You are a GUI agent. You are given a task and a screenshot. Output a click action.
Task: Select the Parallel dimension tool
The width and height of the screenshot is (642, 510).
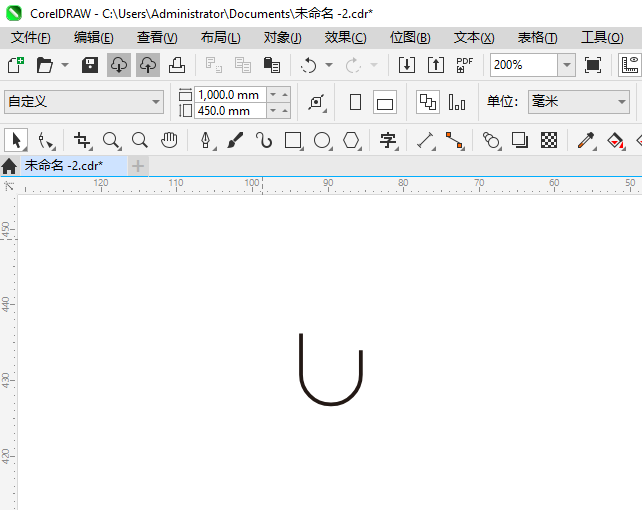click(425, 140)
